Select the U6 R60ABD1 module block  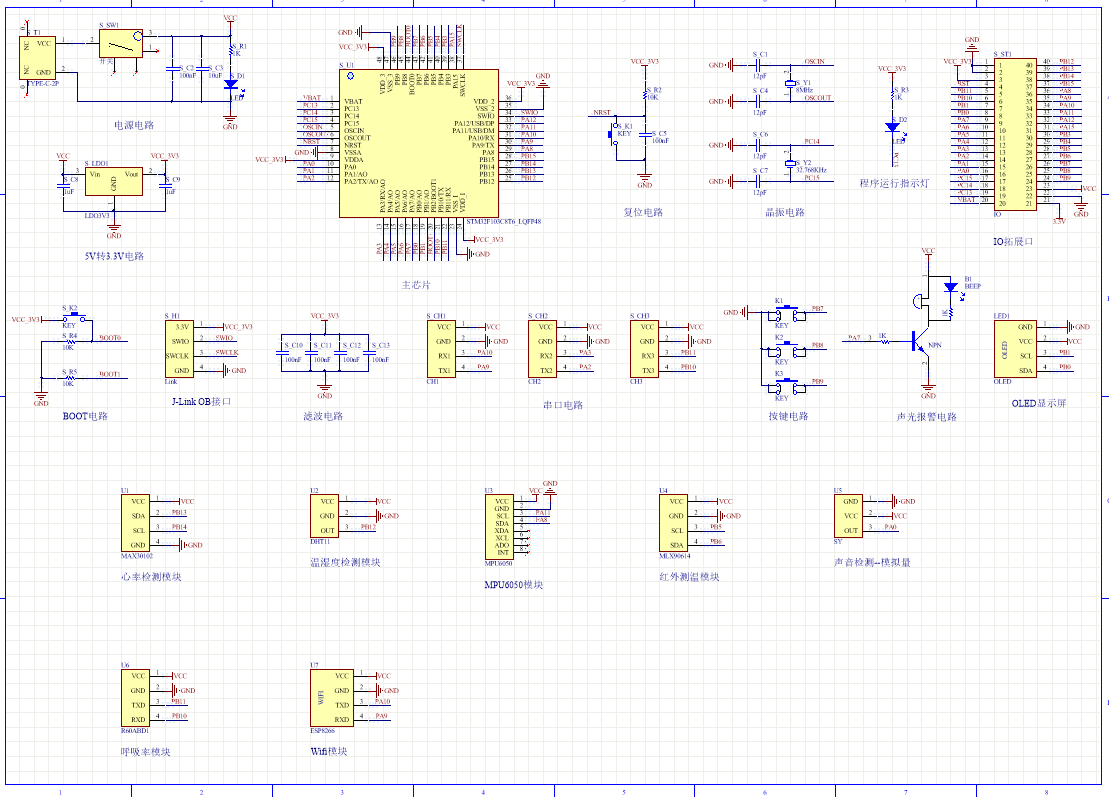pyautogui.click(x=136, y=698)
